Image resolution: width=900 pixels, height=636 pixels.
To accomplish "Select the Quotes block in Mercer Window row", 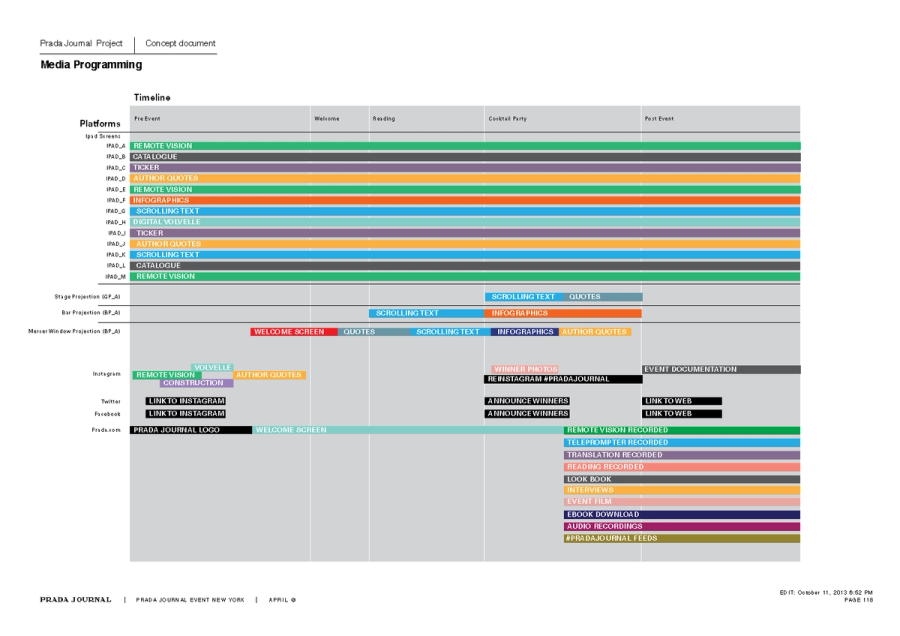I will click(374, 332).
